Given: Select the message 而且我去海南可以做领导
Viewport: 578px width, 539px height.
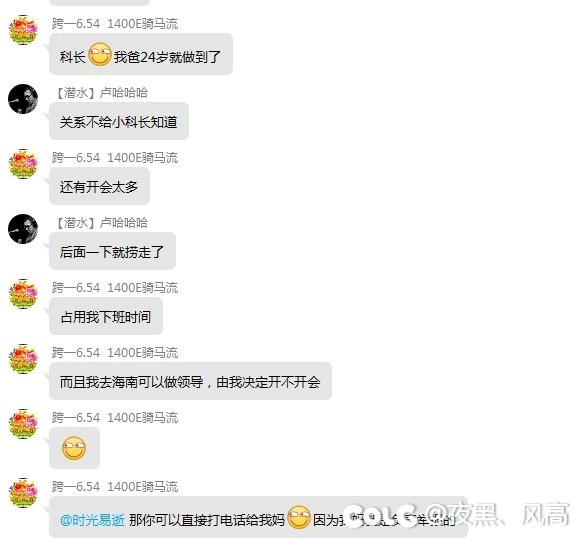Looking at the screenshot, I should tap(190, 381).
